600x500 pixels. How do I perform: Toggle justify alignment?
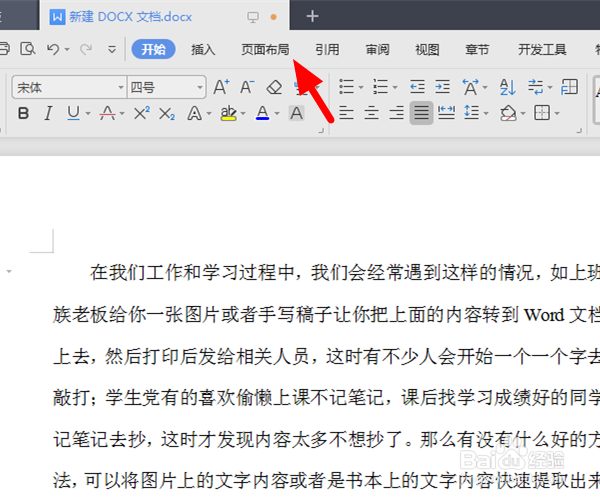[x=422, y=113]
